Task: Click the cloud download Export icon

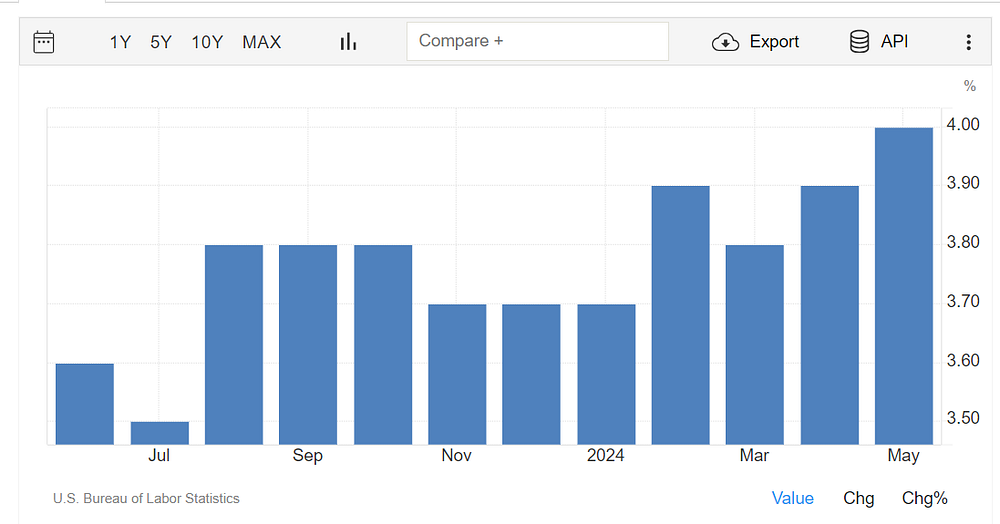Action: [725, 42]
